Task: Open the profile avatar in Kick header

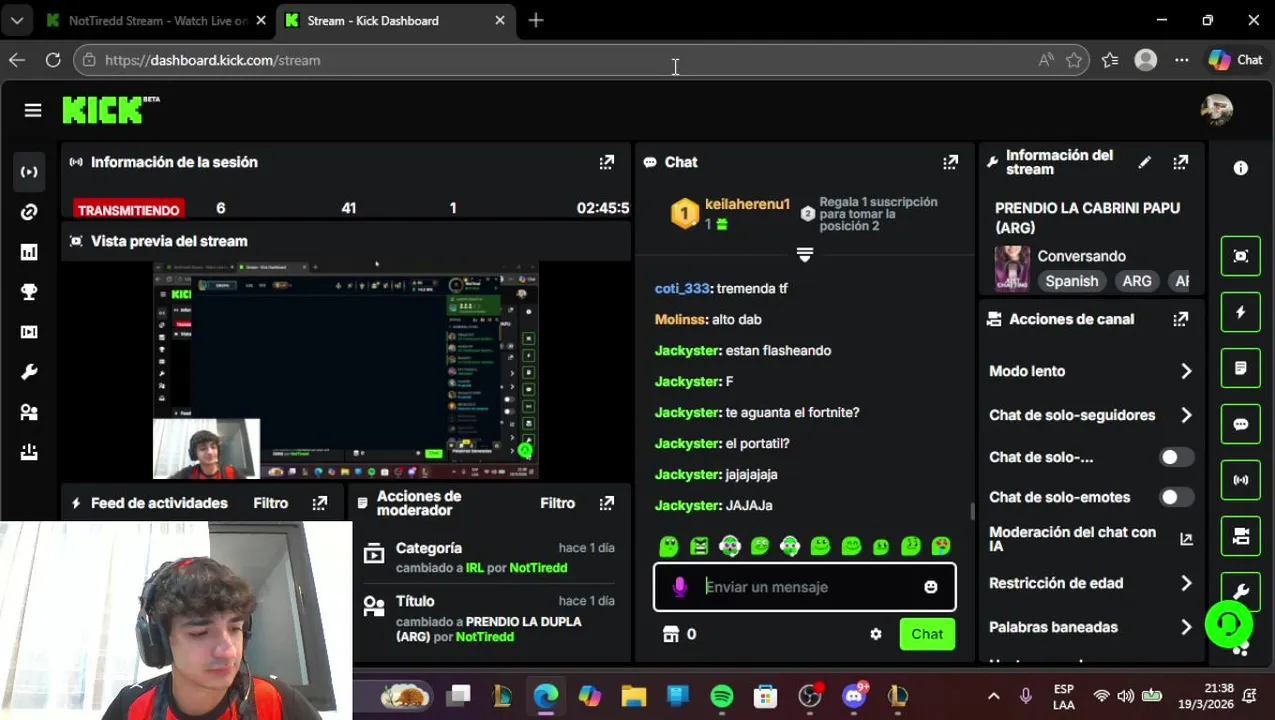Action: click(1217, 110)
